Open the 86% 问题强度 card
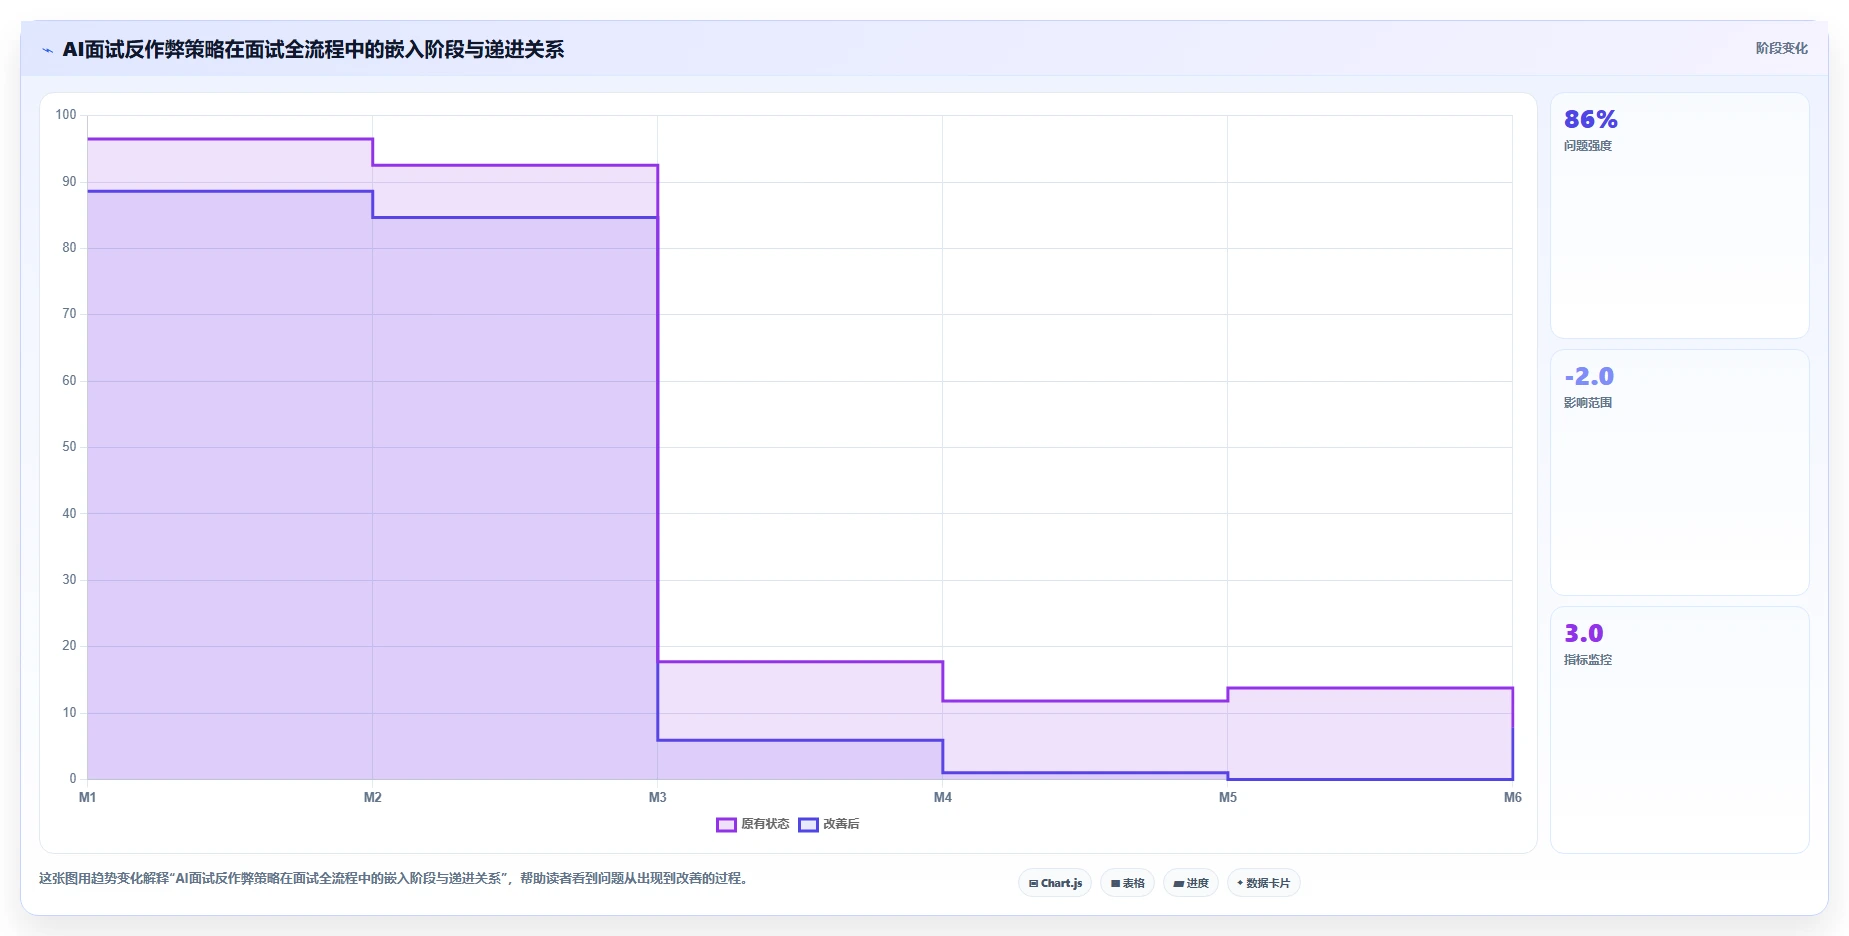 coord(1679,216)
